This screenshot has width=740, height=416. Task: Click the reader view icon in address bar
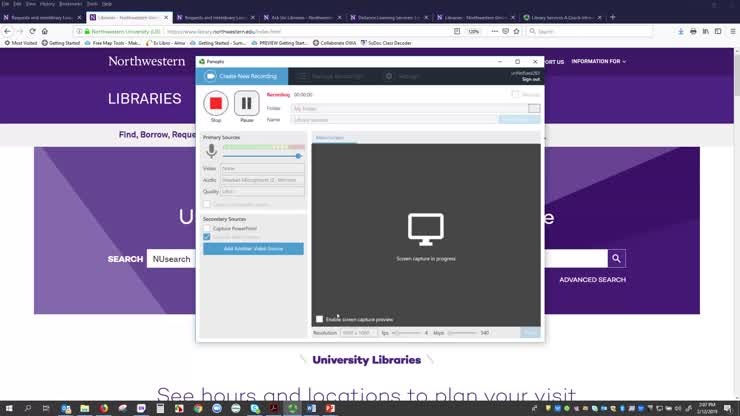coord(457,31)
